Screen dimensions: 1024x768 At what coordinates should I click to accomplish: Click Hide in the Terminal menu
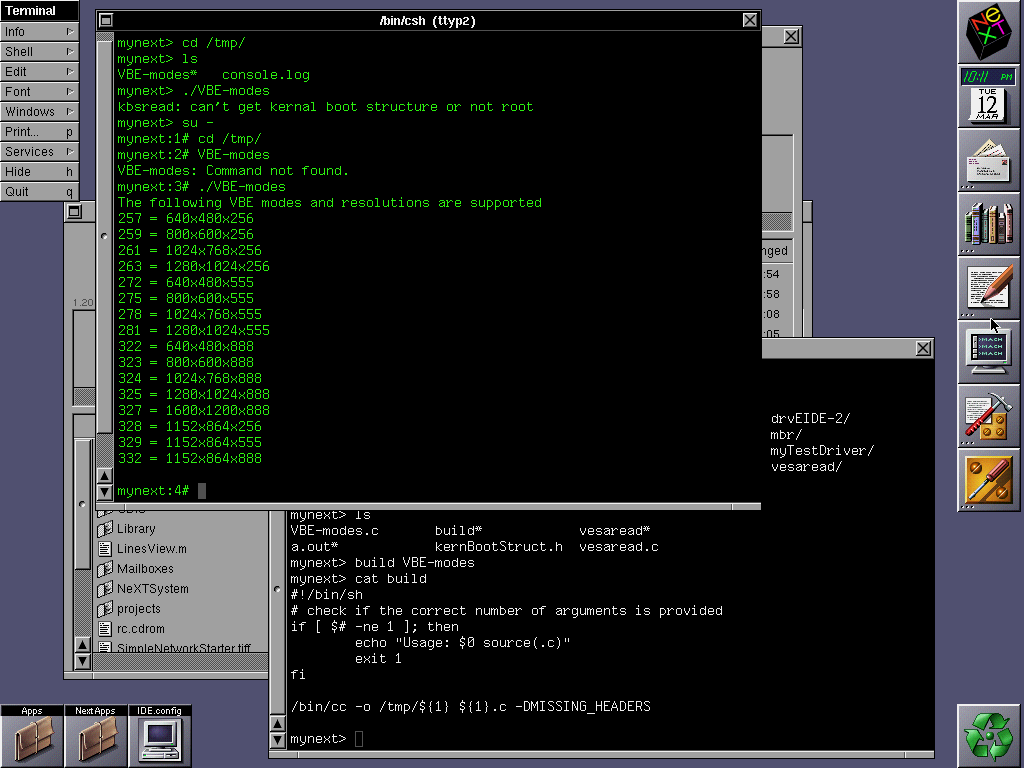[x=40, y=171]
